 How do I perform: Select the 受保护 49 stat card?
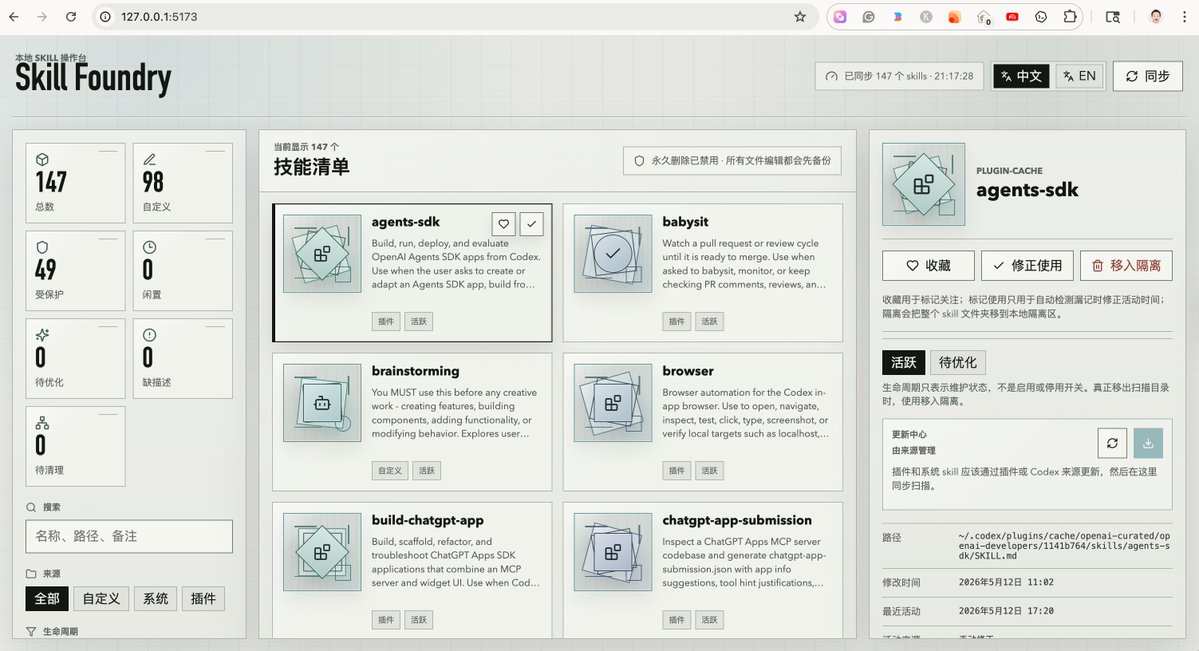75,271
